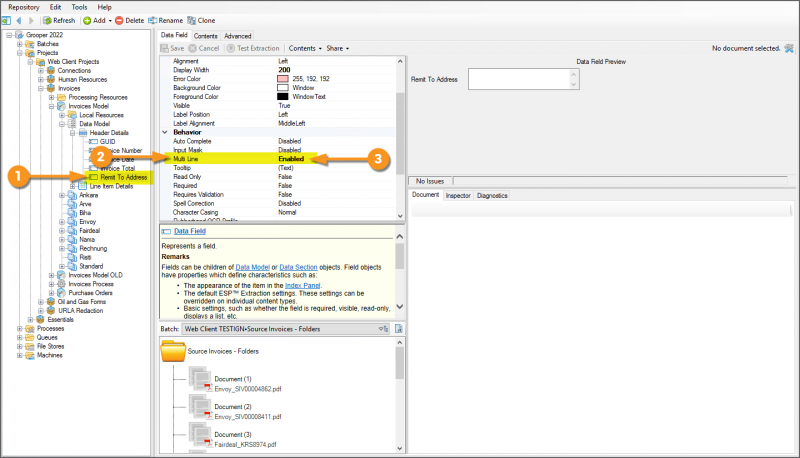Switch to the Contents tab

coord(206,36)
